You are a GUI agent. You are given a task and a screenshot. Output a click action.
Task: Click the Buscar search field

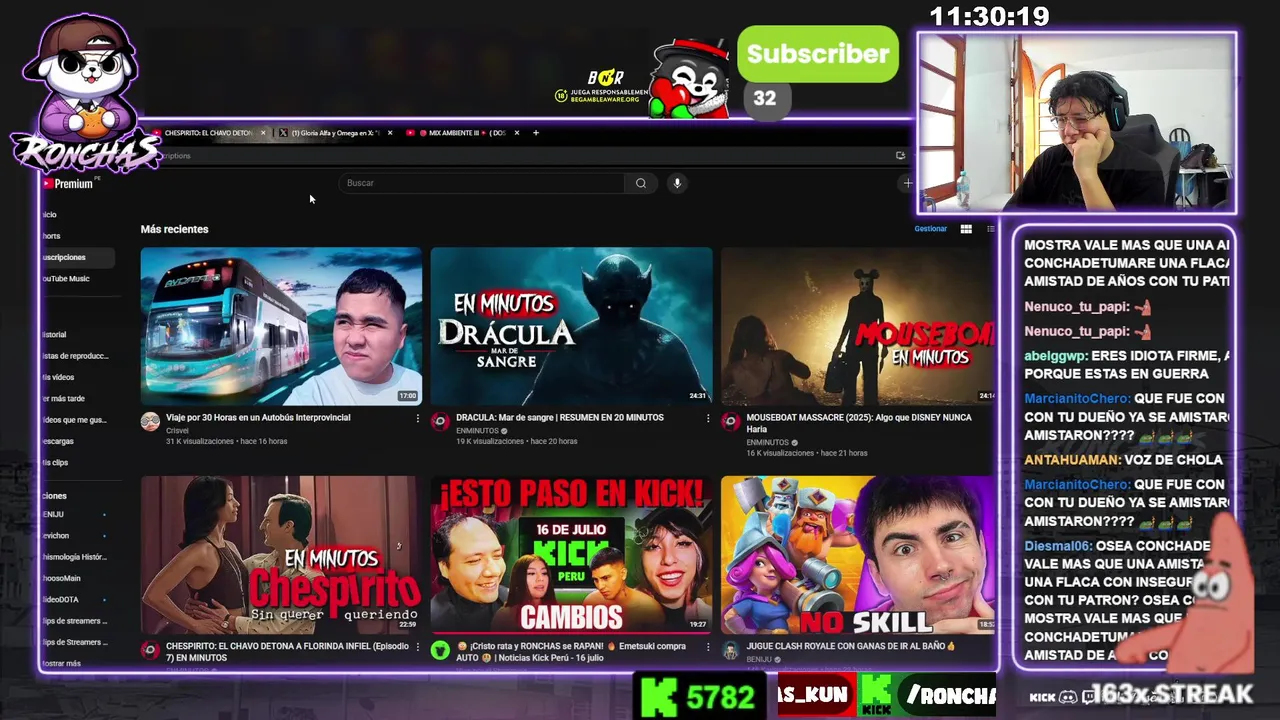click(x=482, y=183)
